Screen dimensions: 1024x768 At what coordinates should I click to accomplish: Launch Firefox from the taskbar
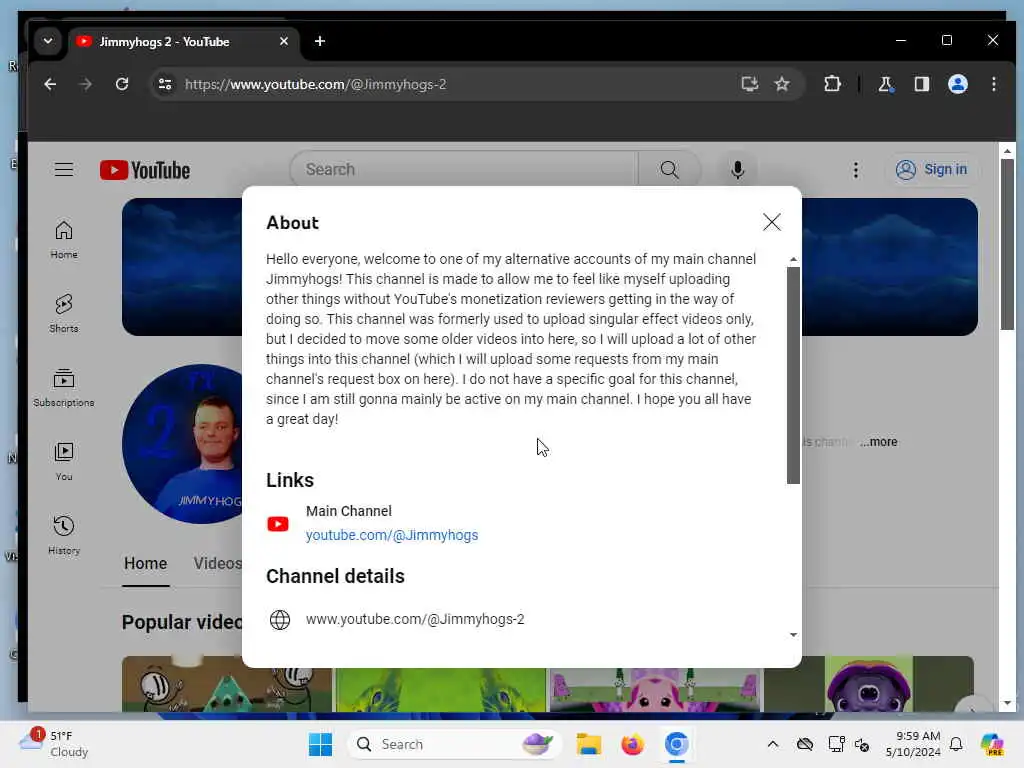pyautogui.click(x=632, y=744)
